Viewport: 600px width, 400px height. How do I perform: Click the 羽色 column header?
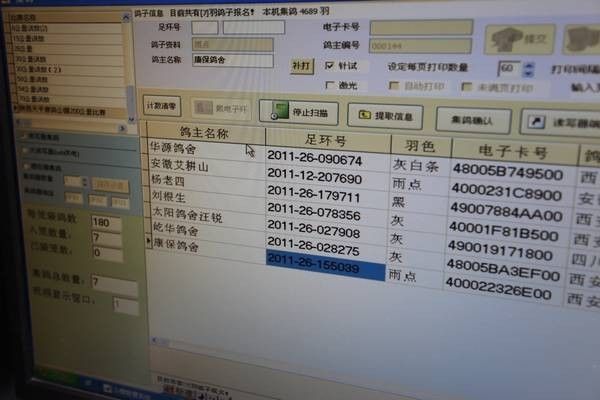421,145
